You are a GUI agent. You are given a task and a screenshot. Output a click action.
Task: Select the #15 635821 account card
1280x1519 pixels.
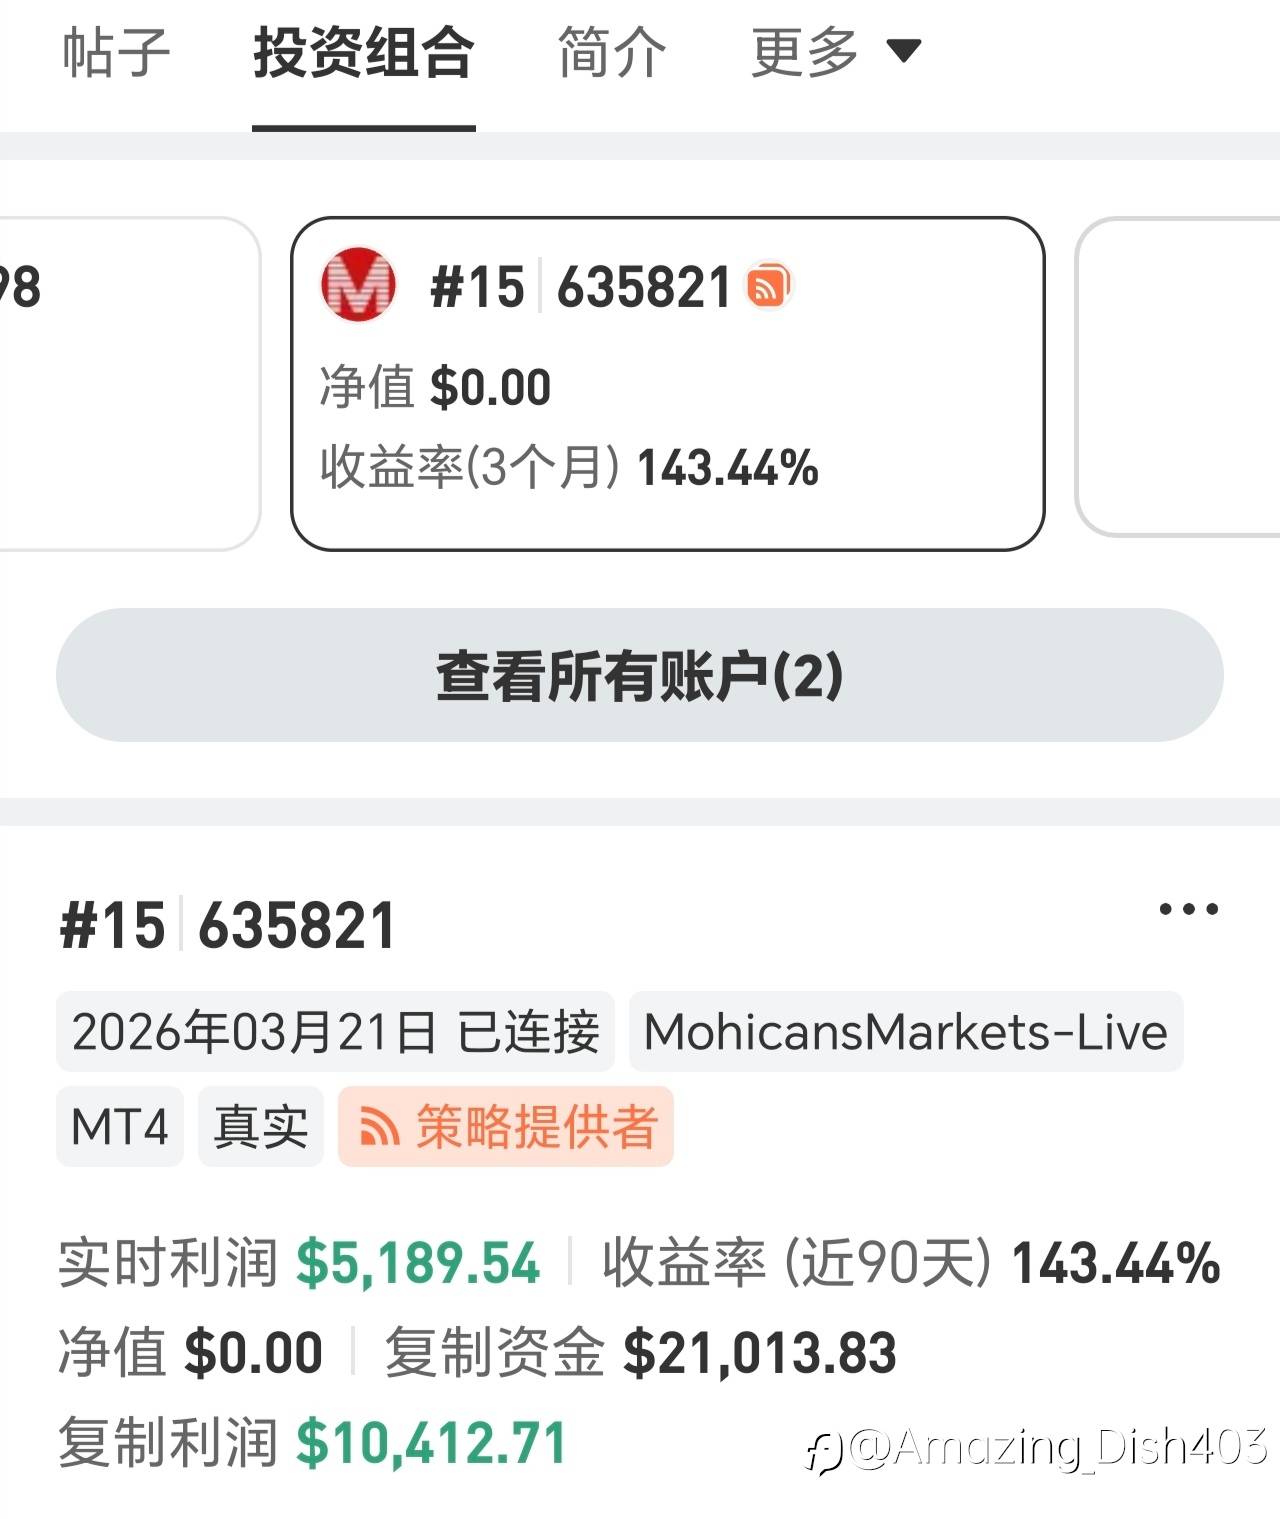tap(668, 384)
